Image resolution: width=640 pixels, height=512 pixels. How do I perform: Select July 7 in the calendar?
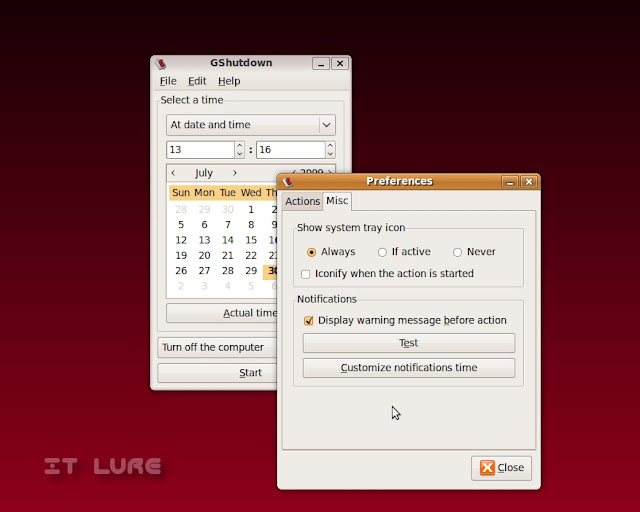coord(228,225)
